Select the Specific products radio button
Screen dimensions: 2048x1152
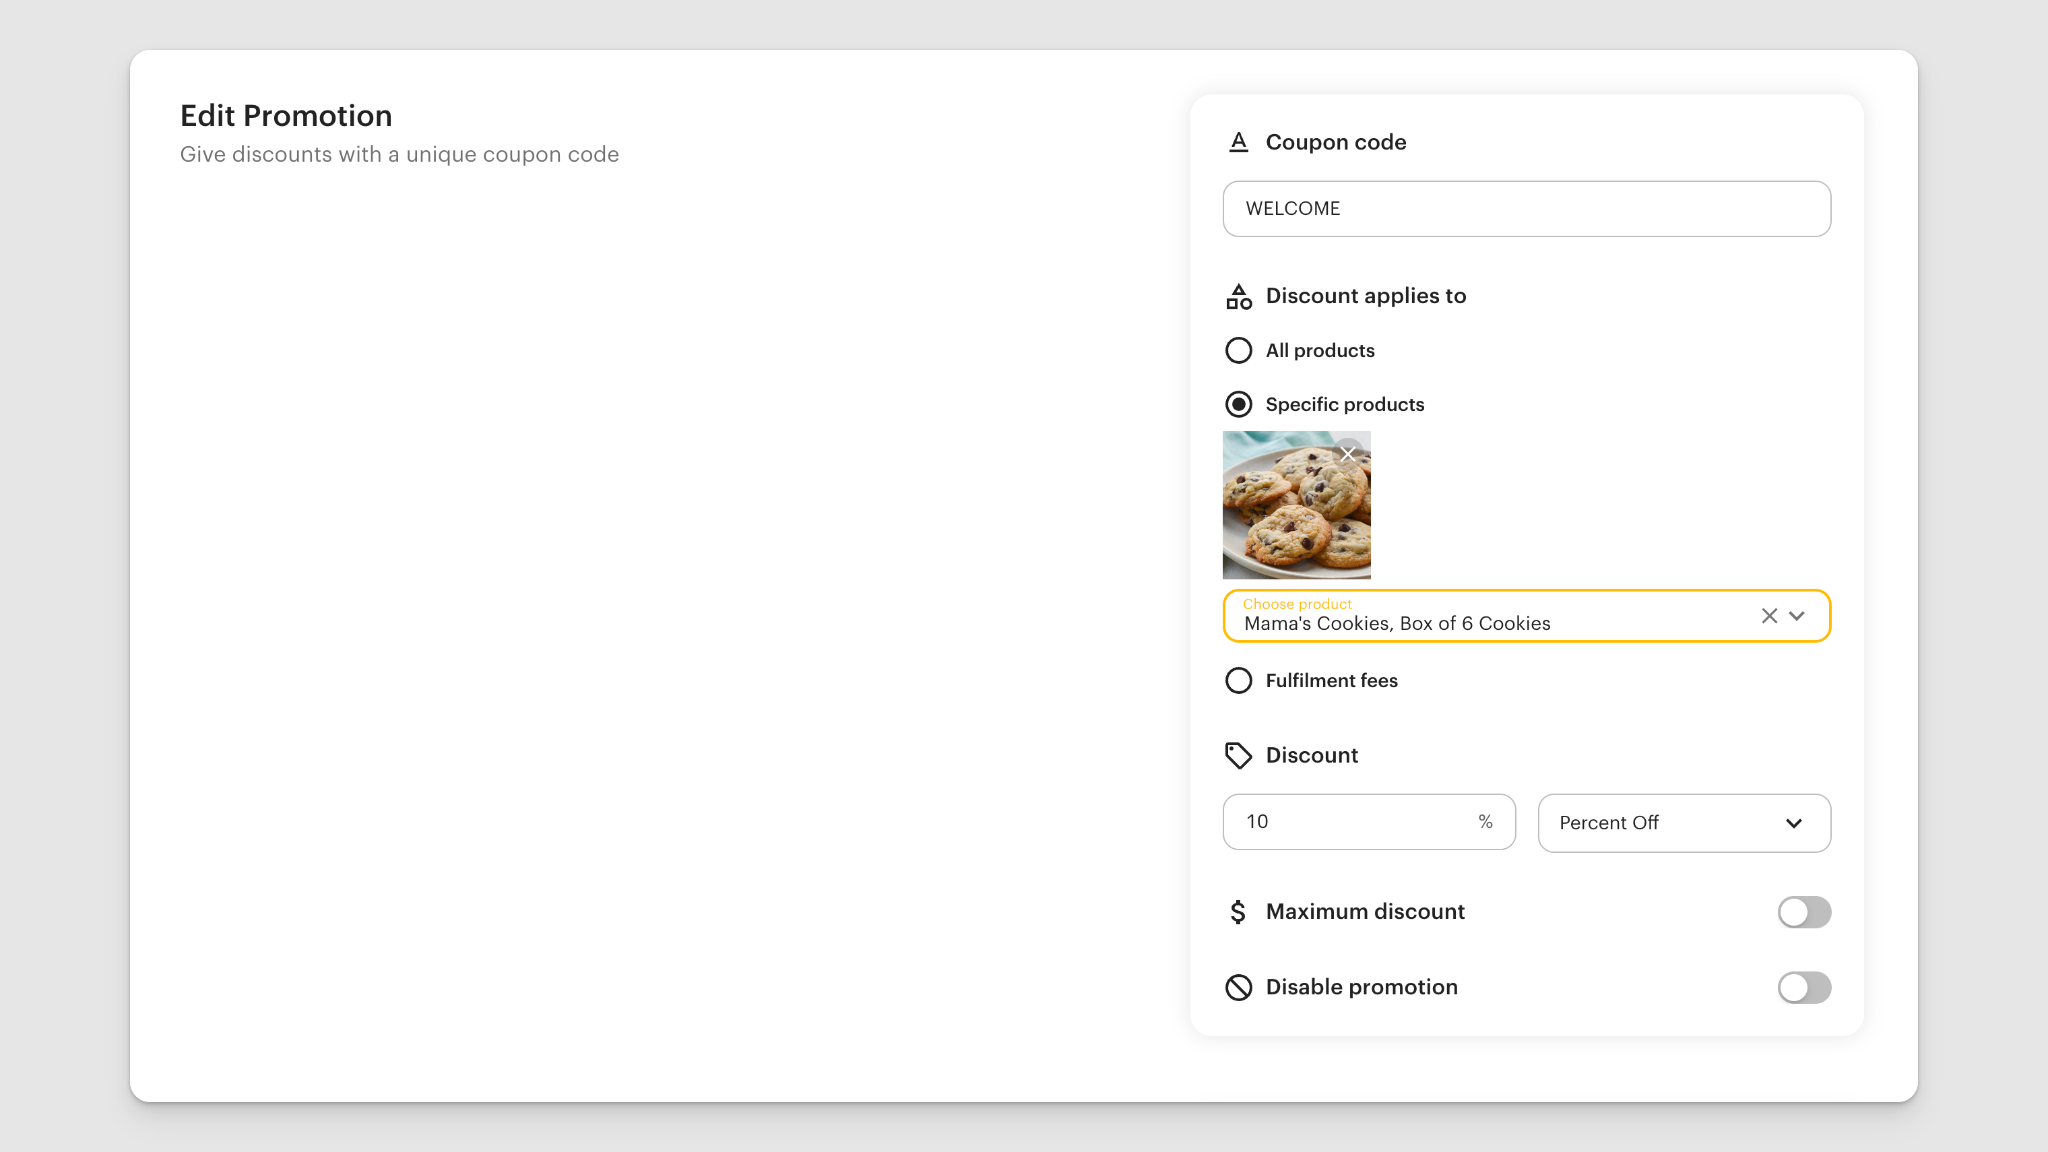(1239, 404)
